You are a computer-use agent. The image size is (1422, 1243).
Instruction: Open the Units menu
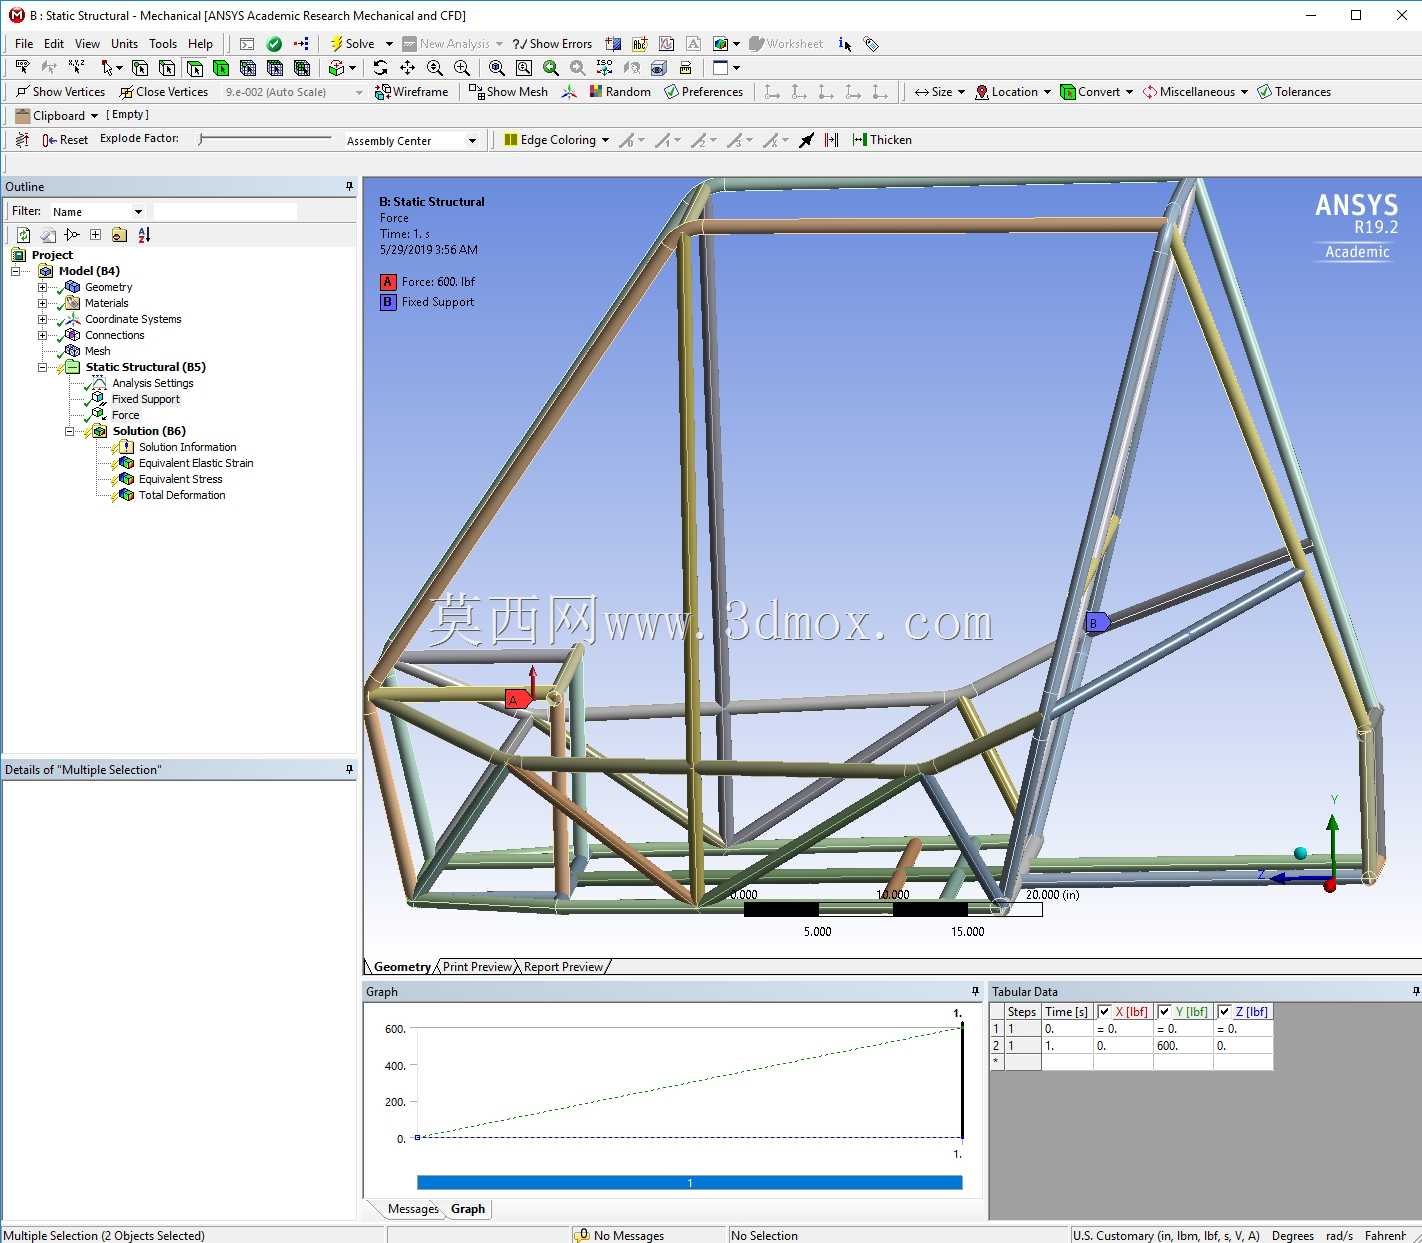[x=124, y=44]
